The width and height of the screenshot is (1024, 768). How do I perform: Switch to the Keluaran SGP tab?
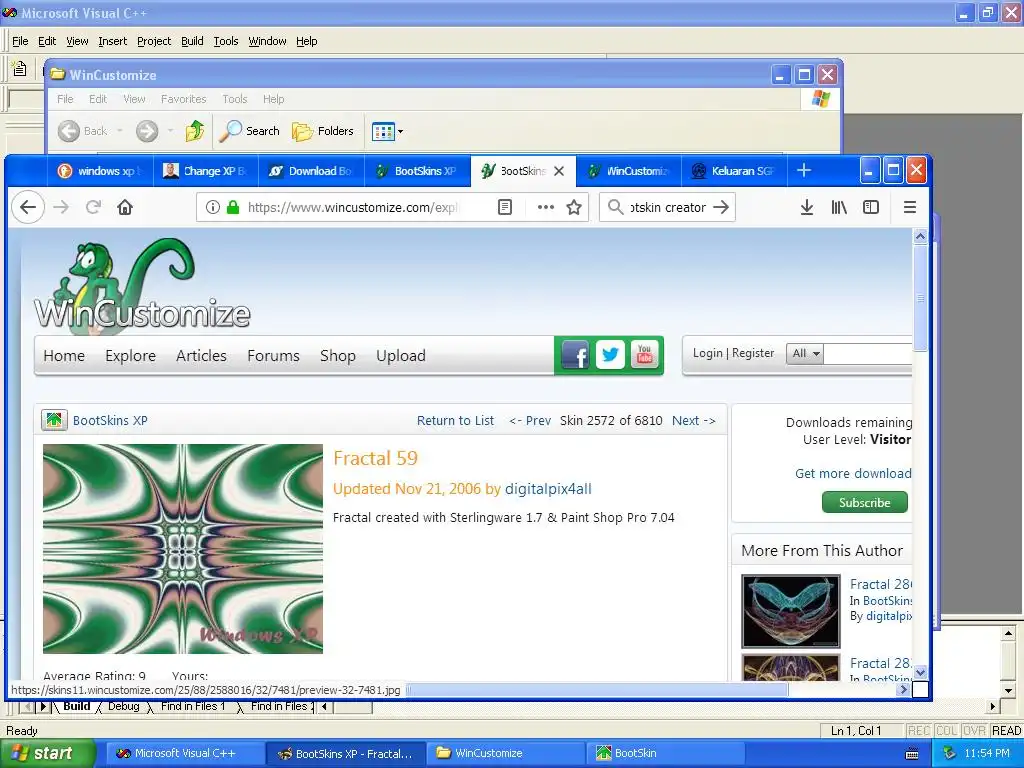[733, 171]
